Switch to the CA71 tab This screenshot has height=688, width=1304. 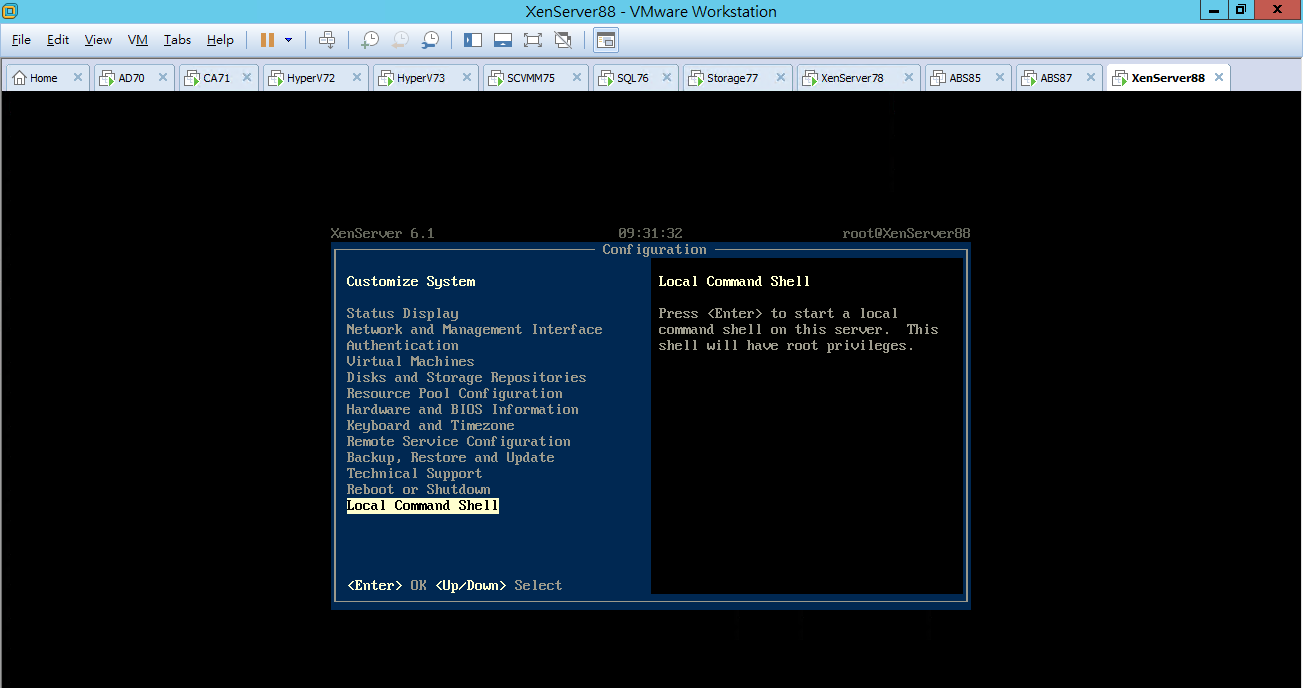pos(216,78)
